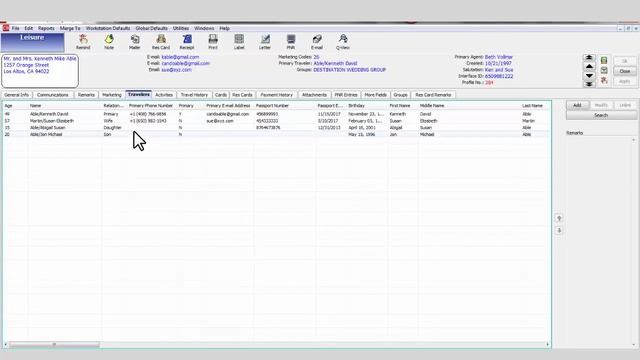640x360 pixels.
Task: Click the horizontal scrollbar thumb below the table
Action: pyautogui.click(x=54, y=344)
